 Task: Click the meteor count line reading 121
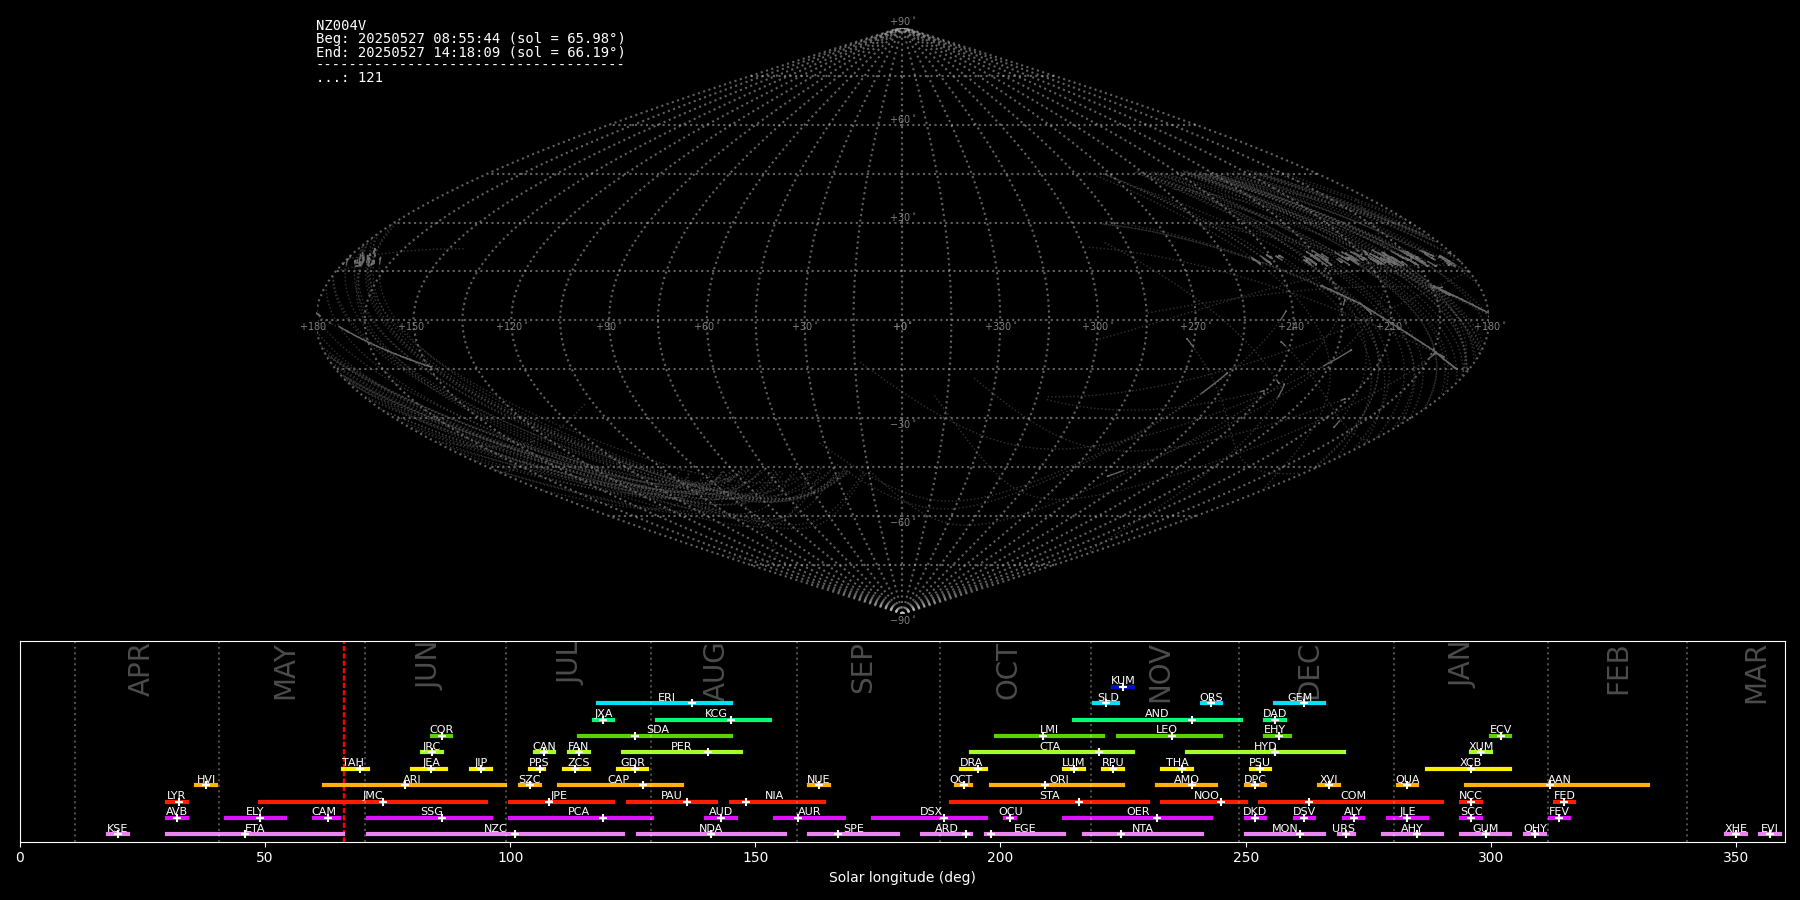[349, 78]
